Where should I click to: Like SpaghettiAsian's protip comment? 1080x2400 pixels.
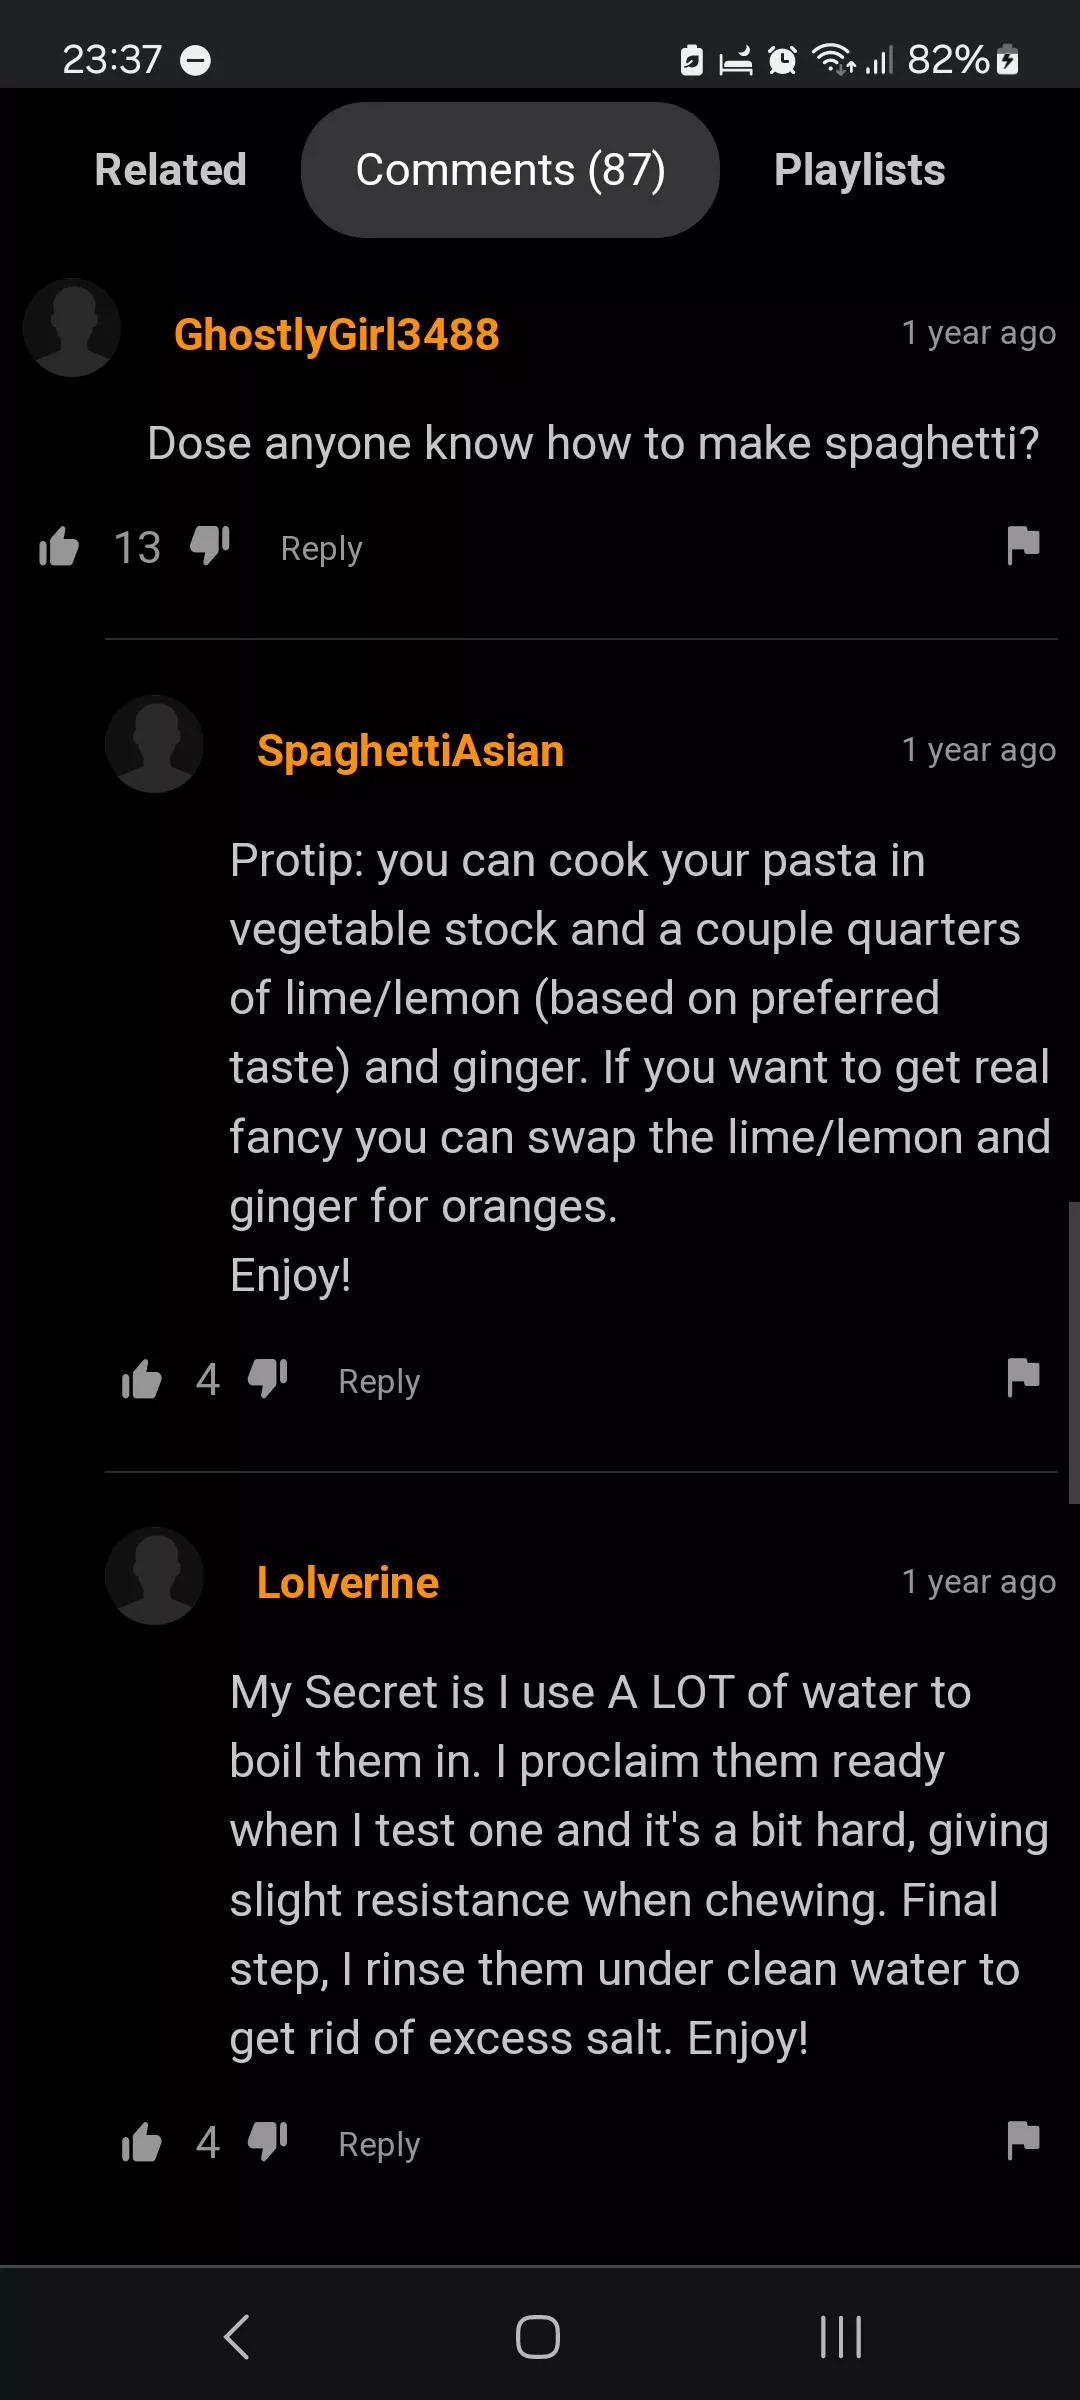tap(141, 1380)
